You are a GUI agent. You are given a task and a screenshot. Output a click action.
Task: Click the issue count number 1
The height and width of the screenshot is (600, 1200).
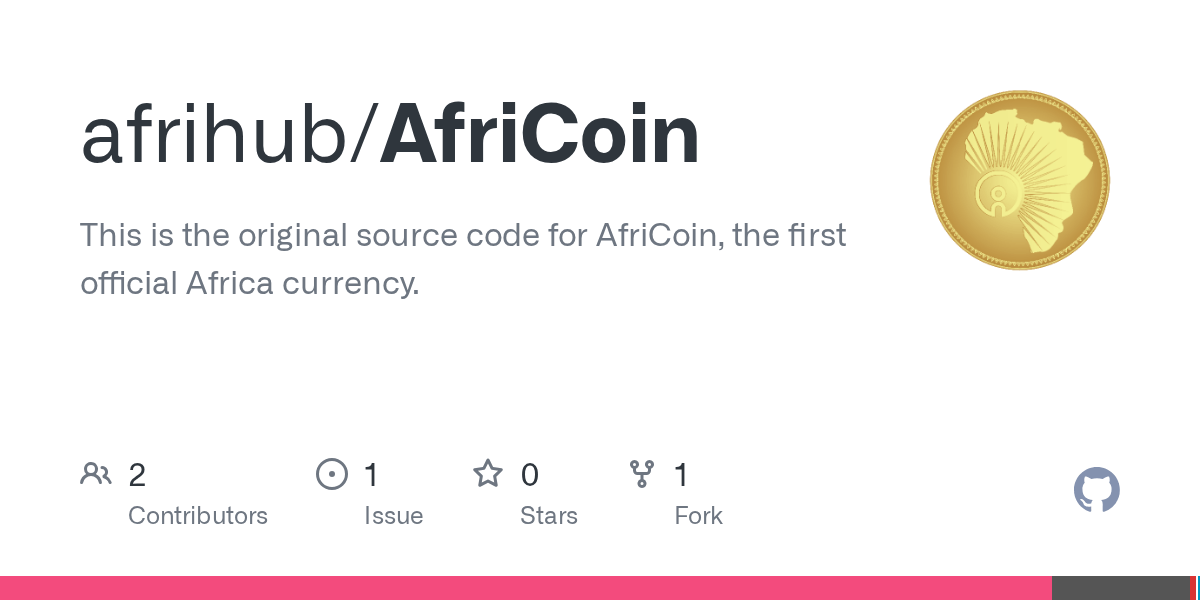point(371,475)
